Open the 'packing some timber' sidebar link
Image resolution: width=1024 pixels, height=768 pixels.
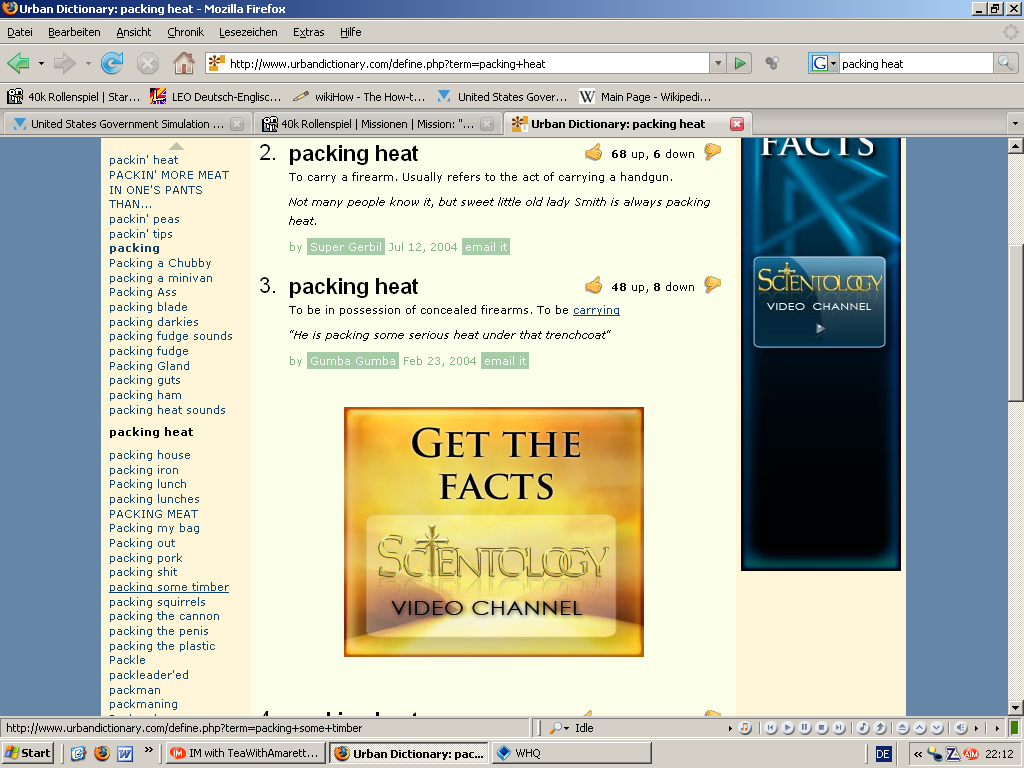coord(169,587)
